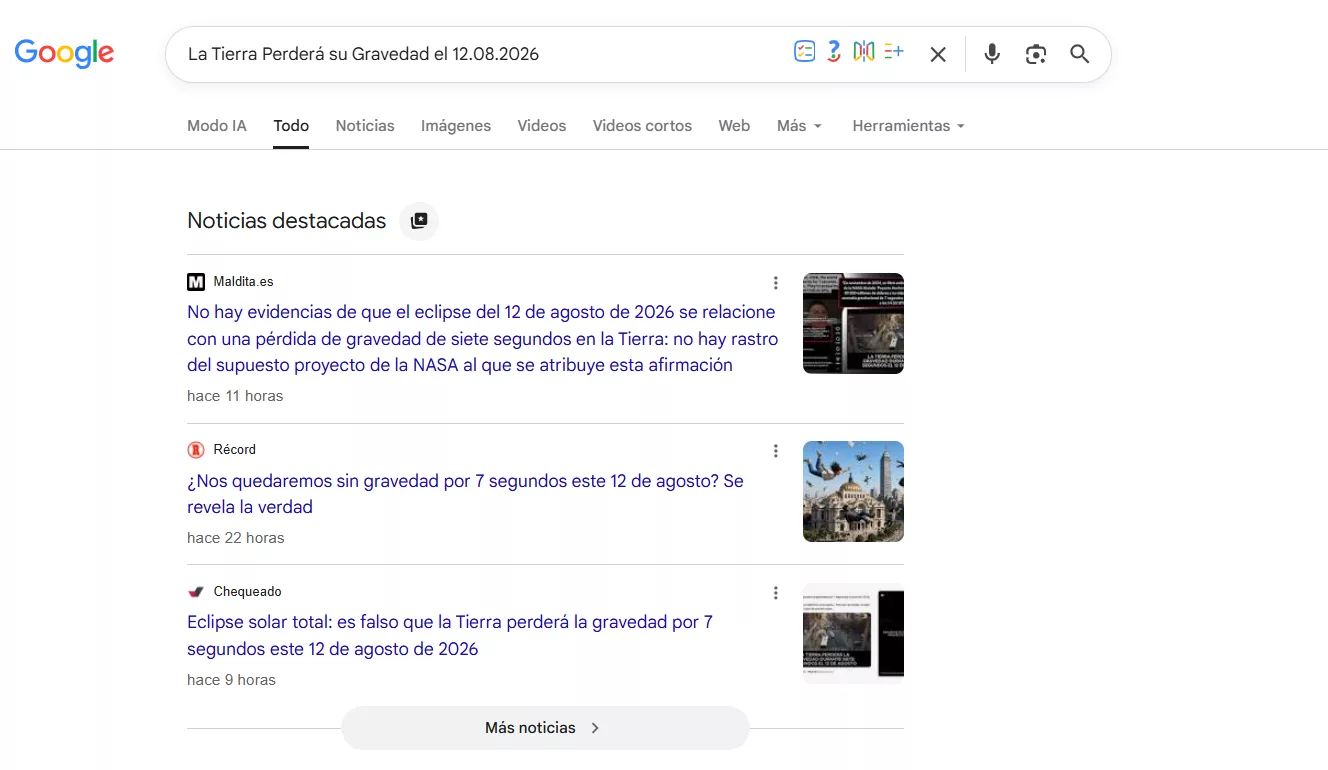Click the Récord article thumbnail
The image size is (1328, 770).
pos(853,492)
